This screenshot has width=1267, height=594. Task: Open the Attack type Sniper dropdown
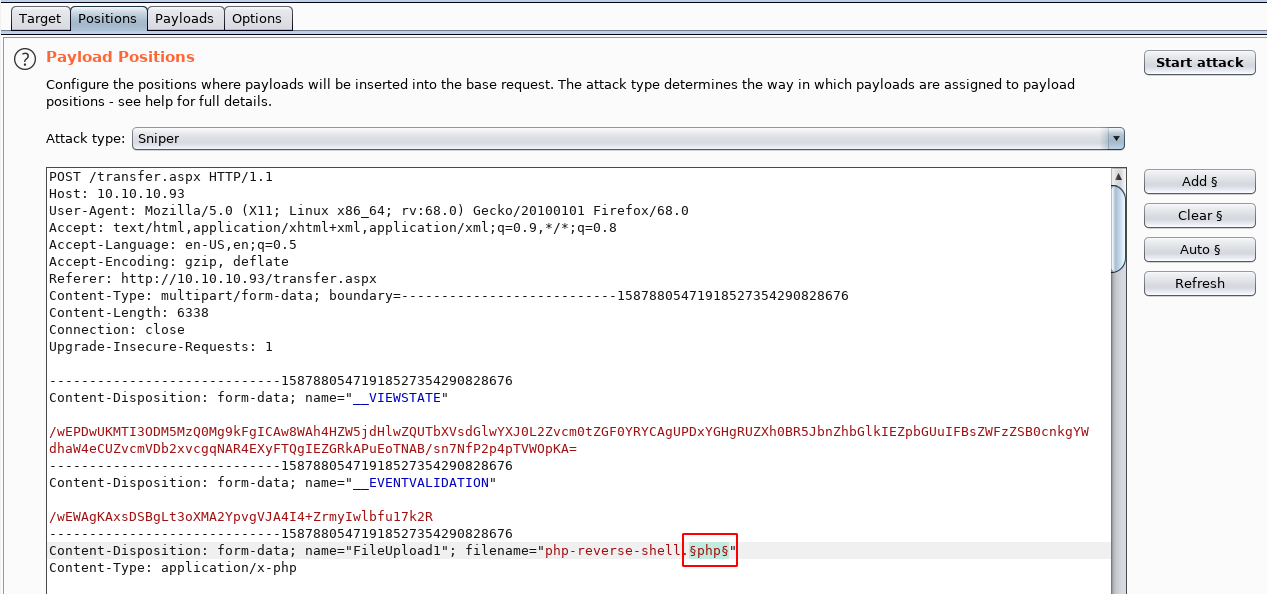(x=628, y=138)
